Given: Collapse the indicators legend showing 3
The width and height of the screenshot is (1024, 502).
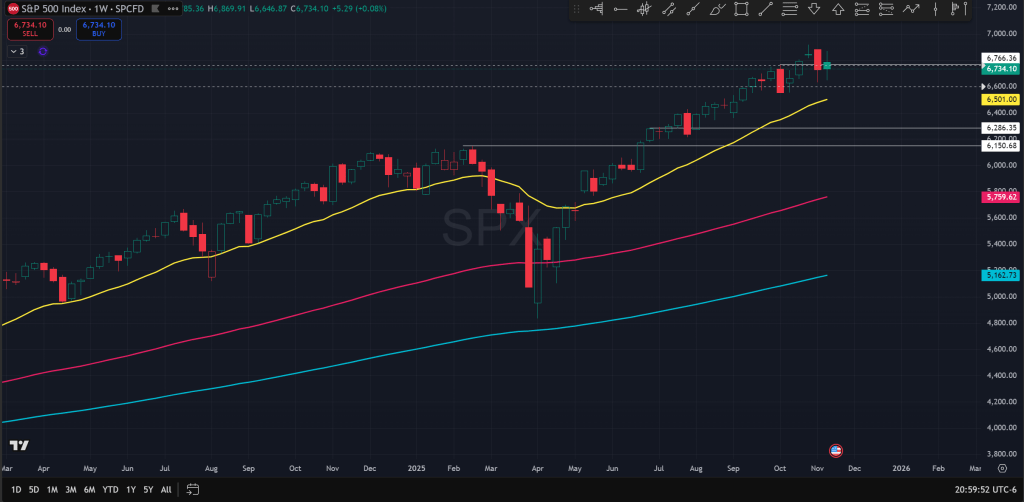Looking at the screenshot, I should [18, 51].
